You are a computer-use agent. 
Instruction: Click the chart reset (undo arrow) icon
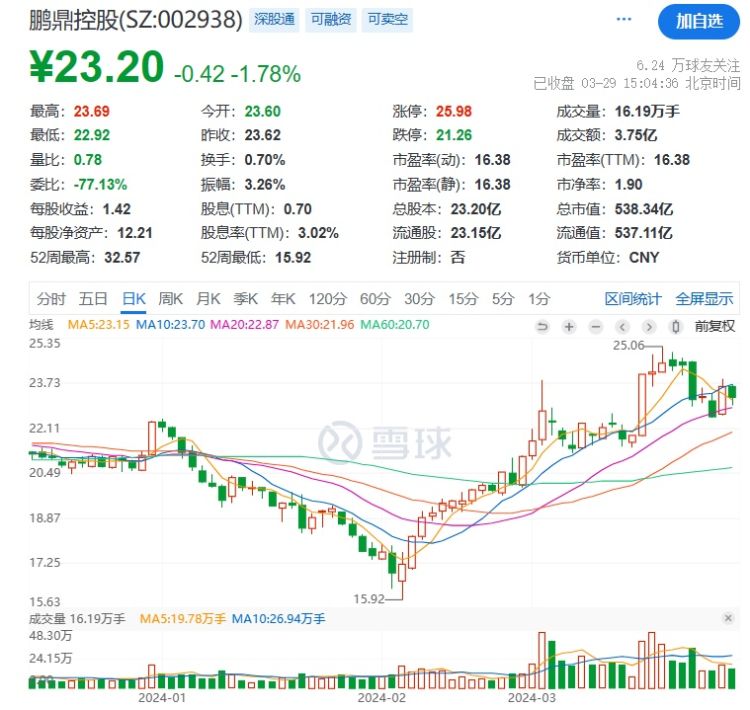click(x=542, y=327)
